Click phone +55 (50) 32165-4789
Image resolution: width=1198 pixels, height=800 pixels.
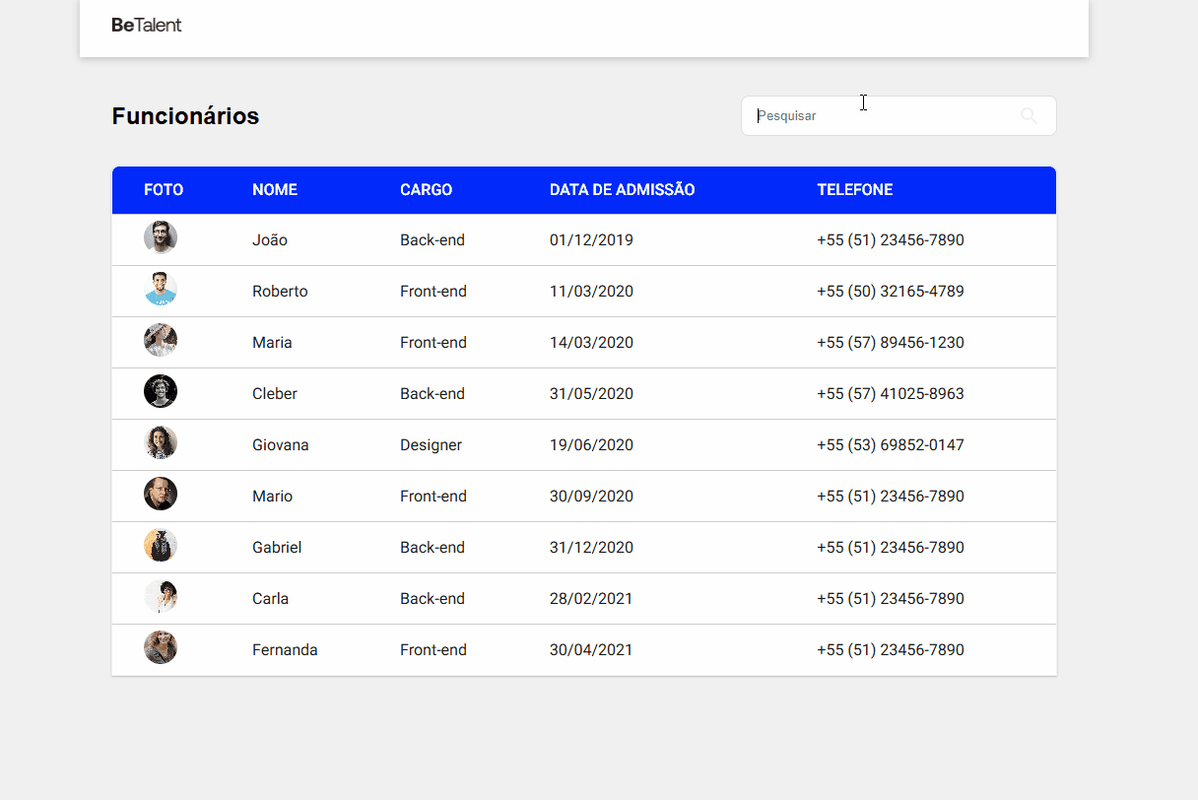890,291
